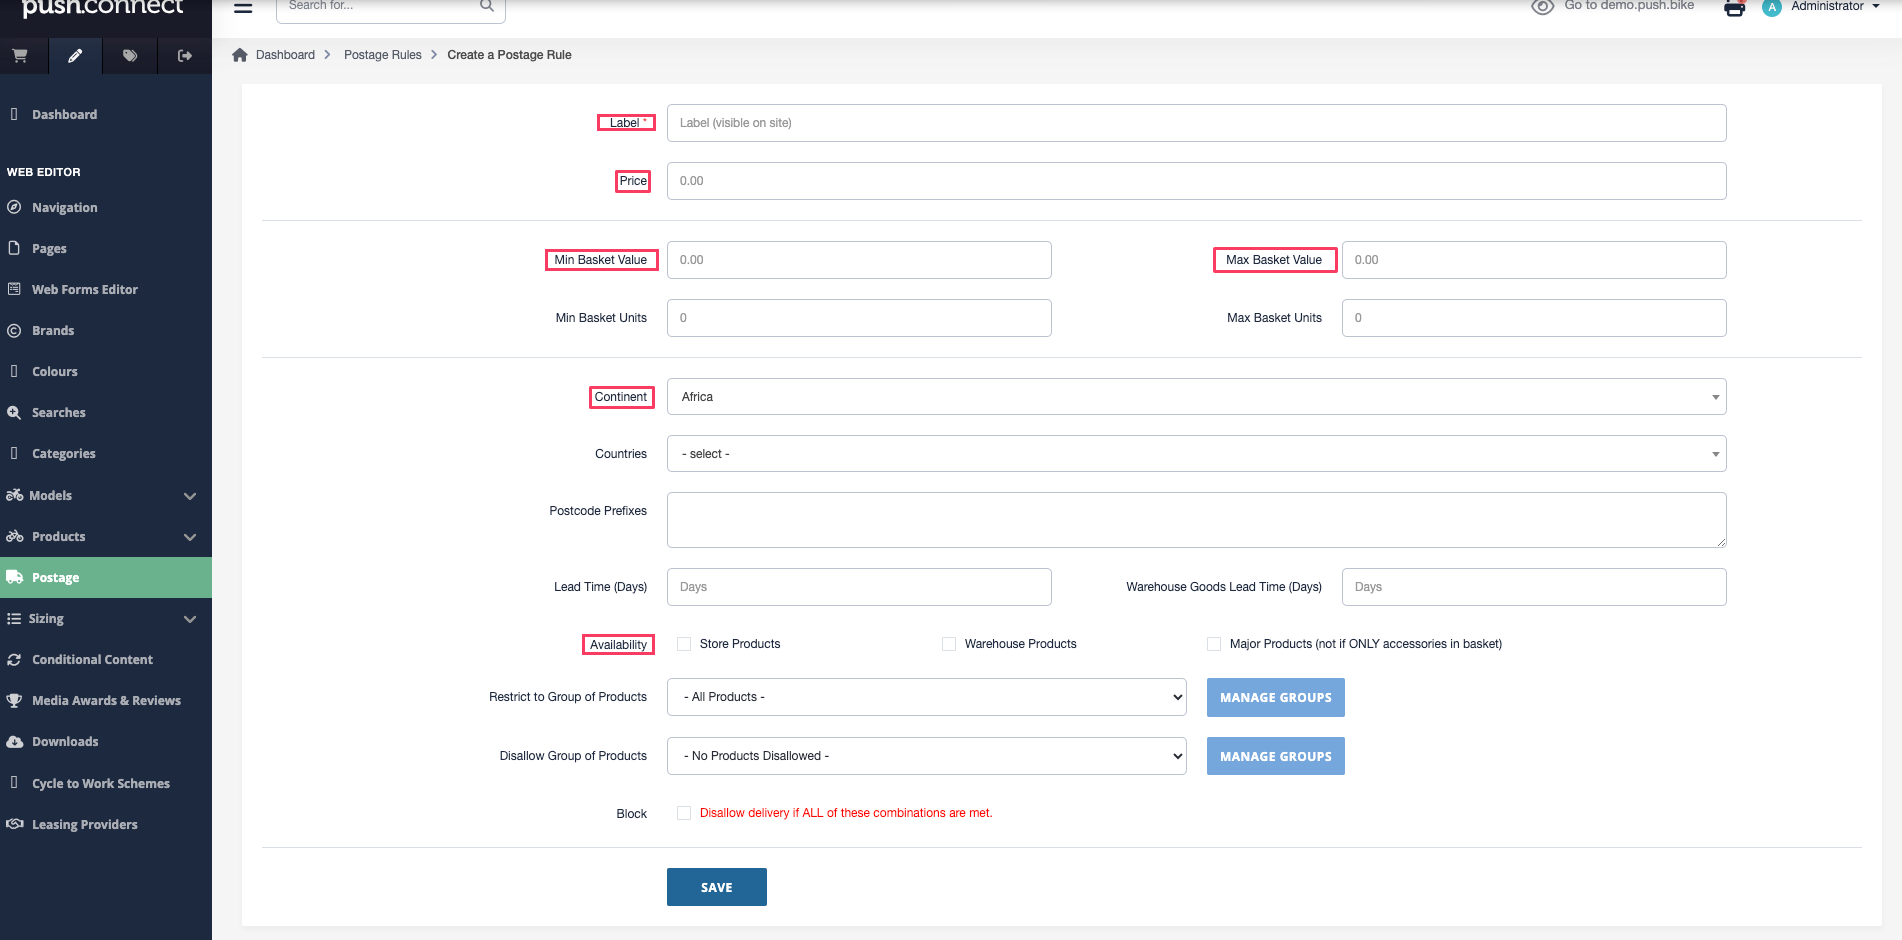Check the Block disallow delivery checkbox
Image resolution: width=1902 pixels, height=940 pixels.
point(684,813)
